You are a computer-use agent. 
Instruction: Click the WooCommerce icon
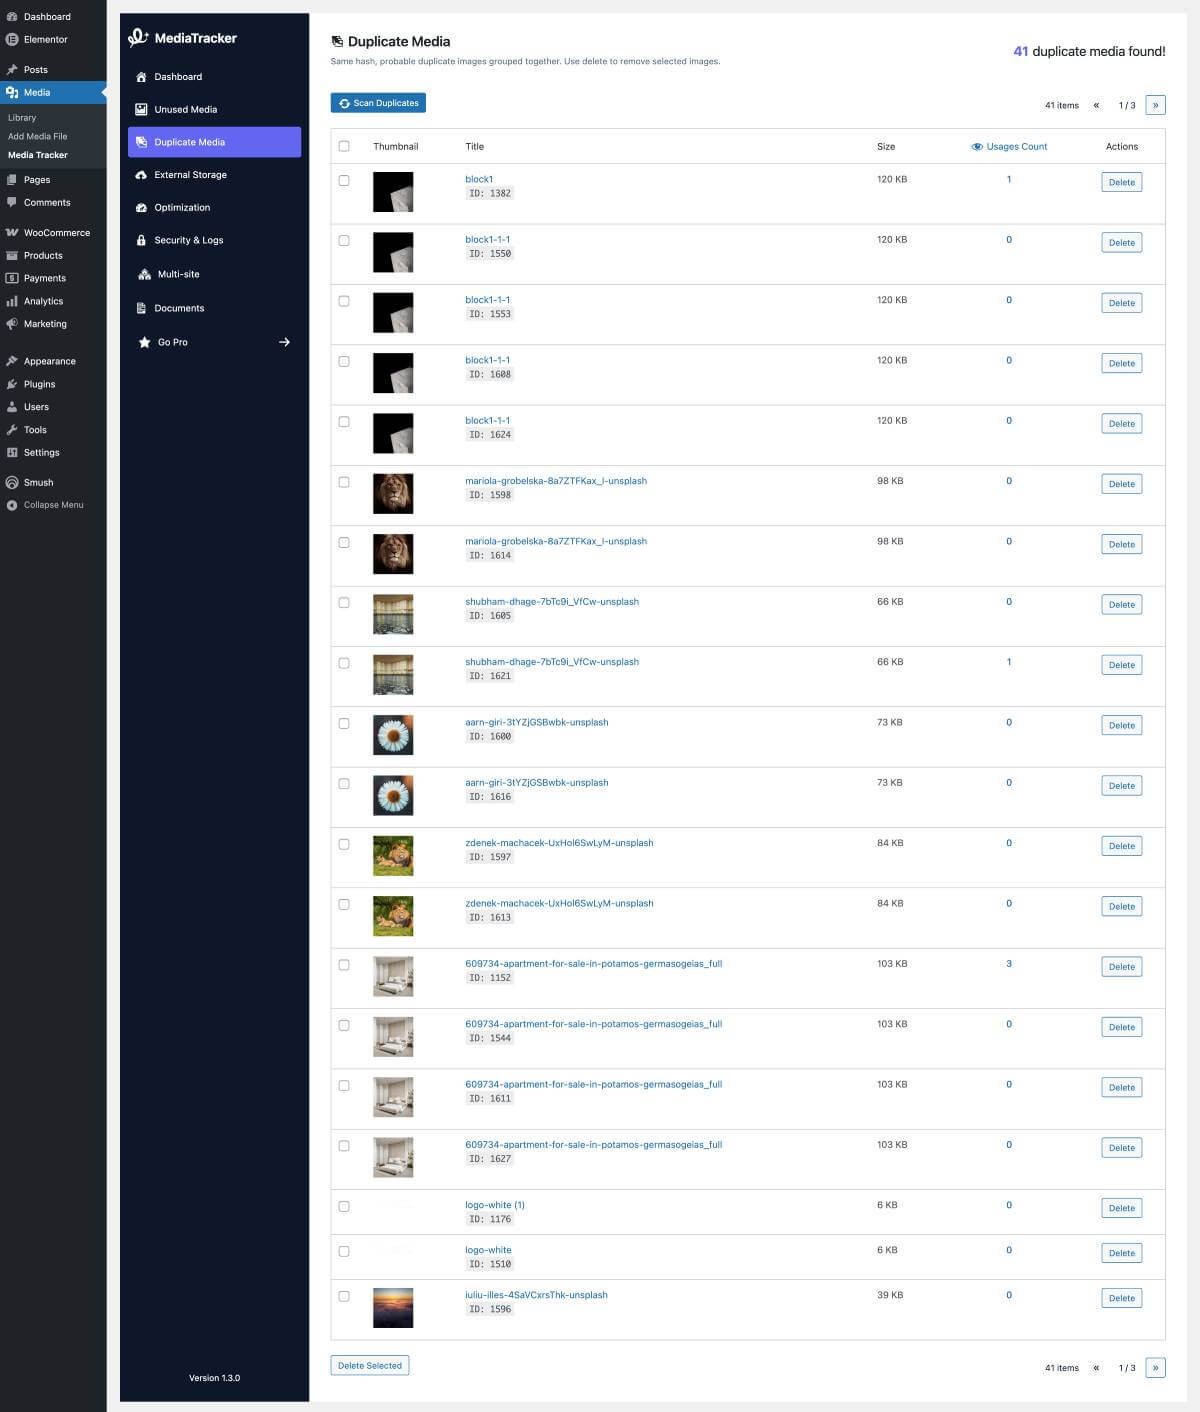(12, 233)
